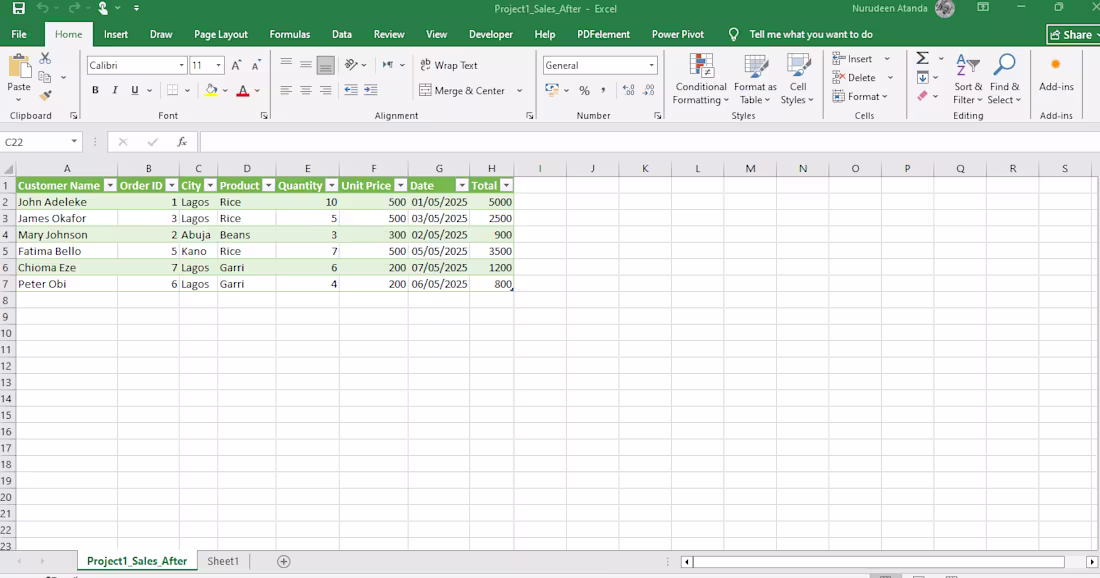Toggle Bold formatting
Image resolution: width=1100 pixels, height=578 pixels.
coord(95,90)
